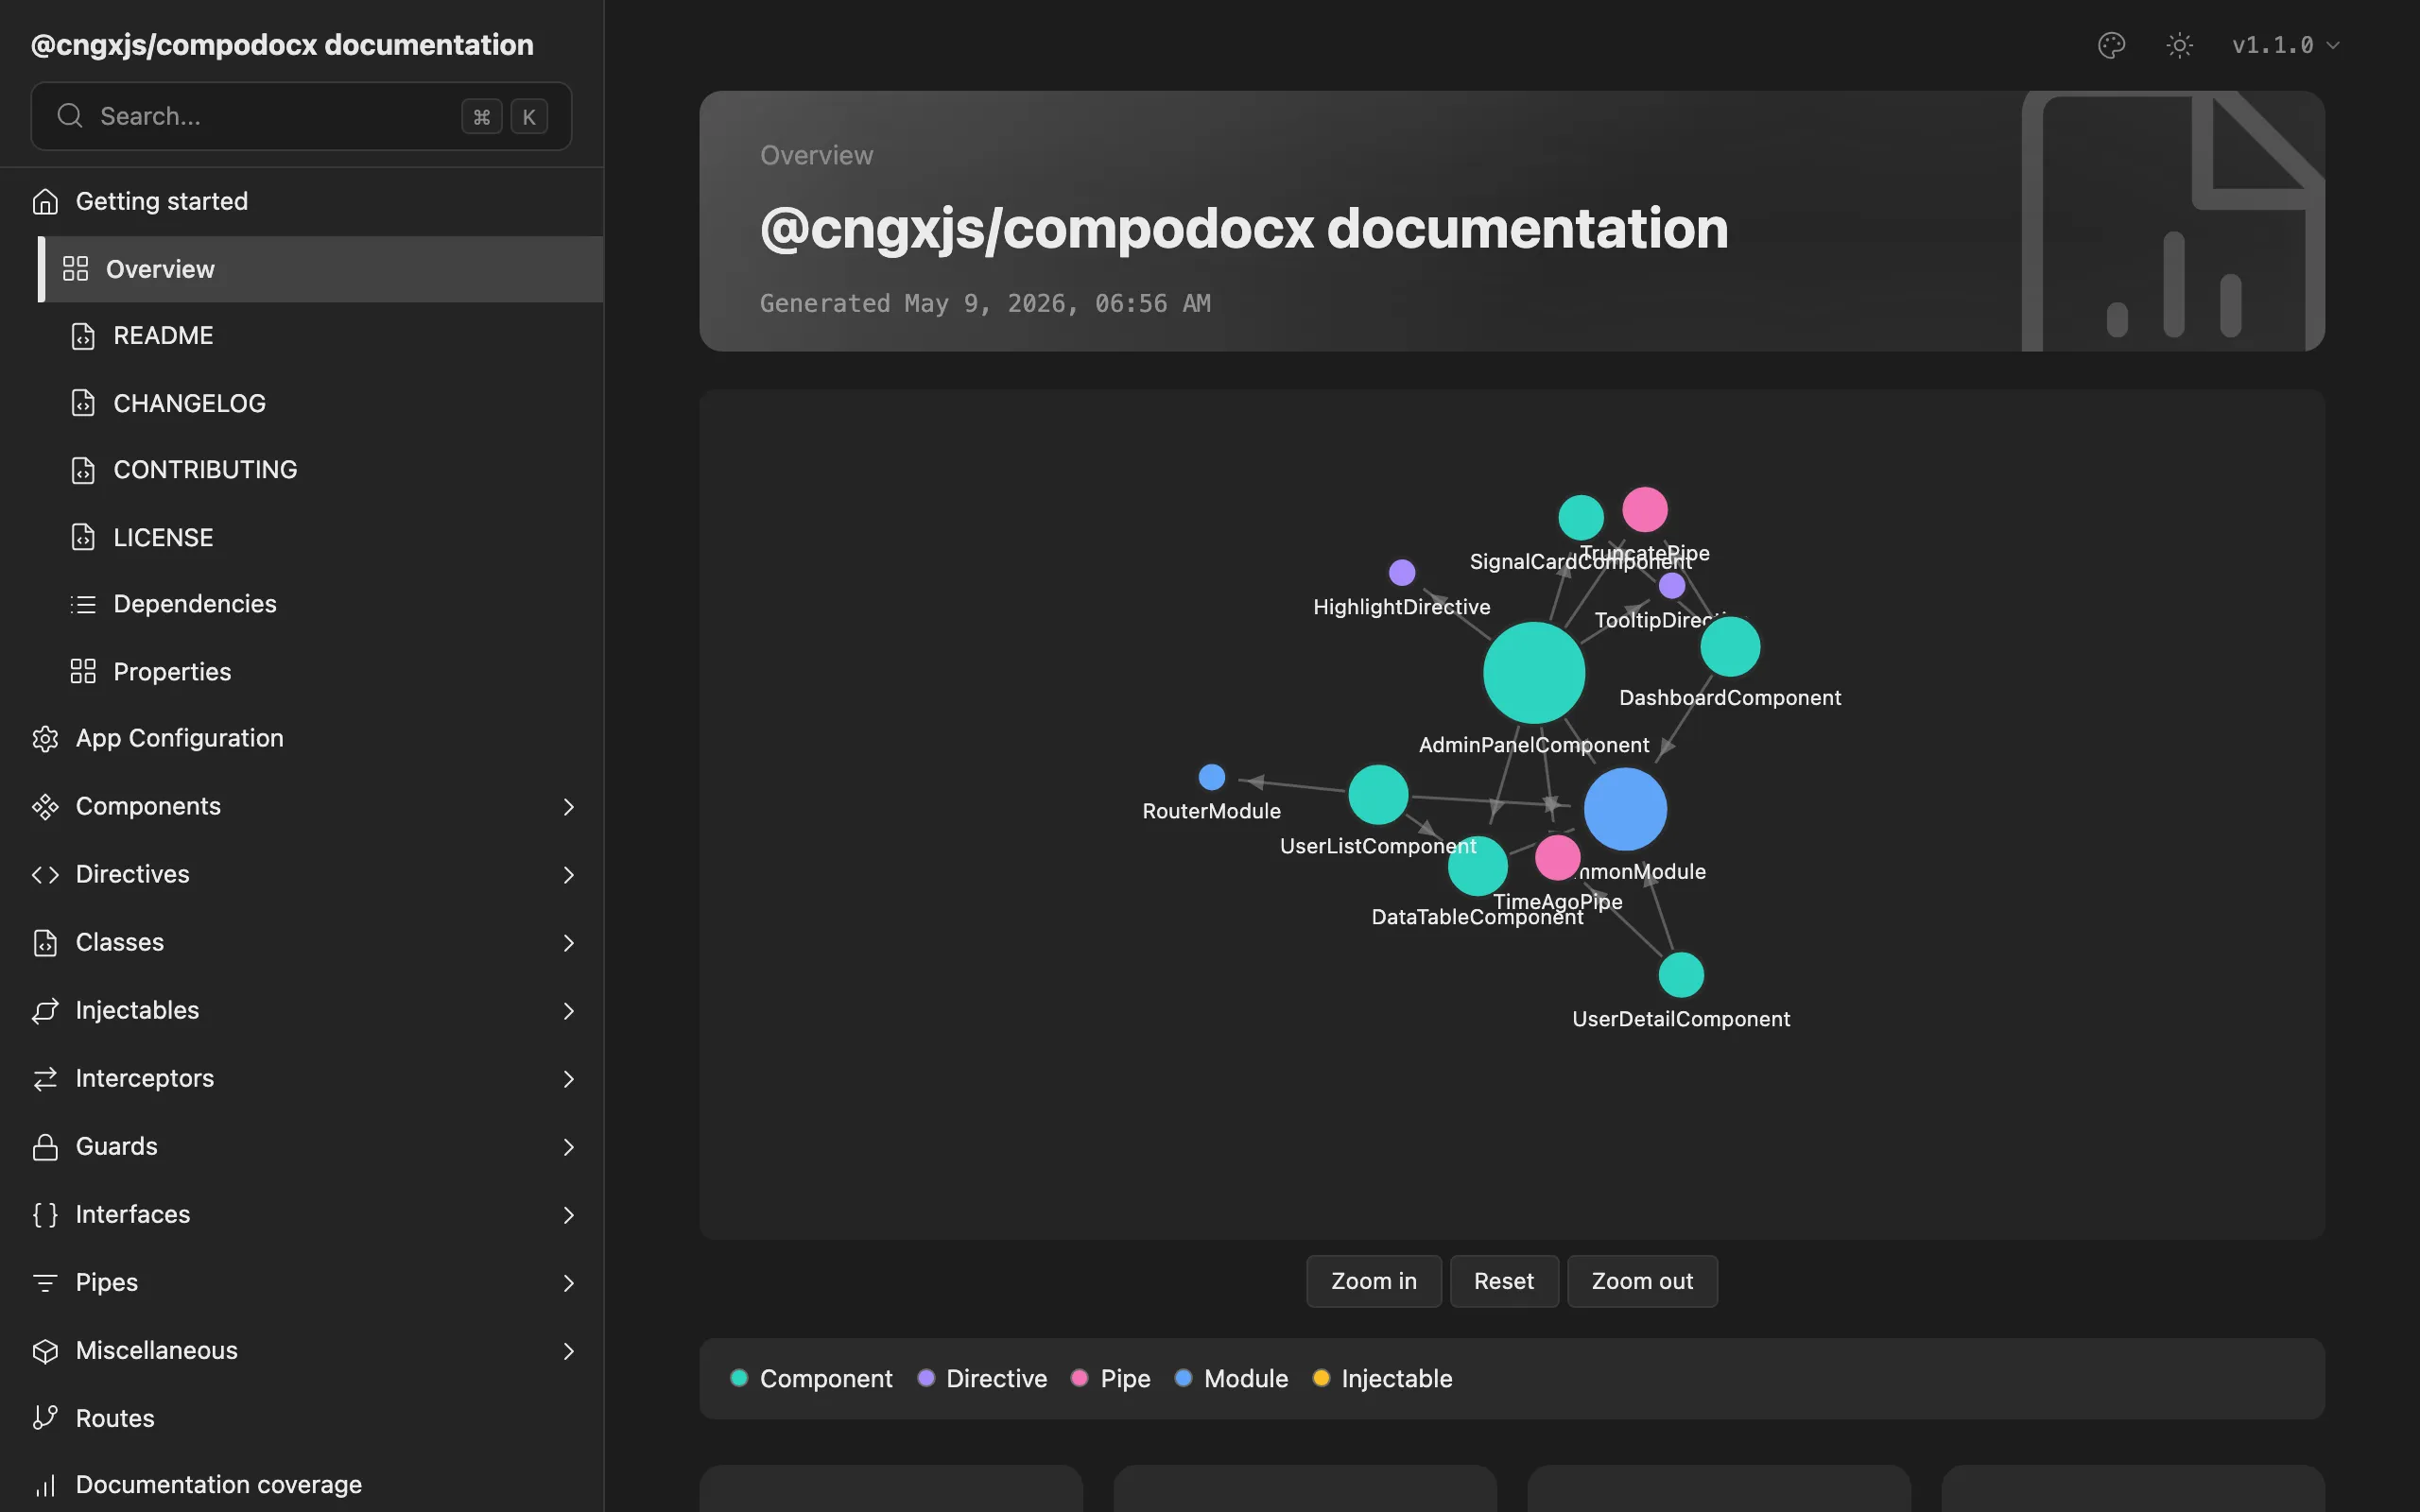
Task: Click the graph Reset button
Action: pos(1503,1281)
